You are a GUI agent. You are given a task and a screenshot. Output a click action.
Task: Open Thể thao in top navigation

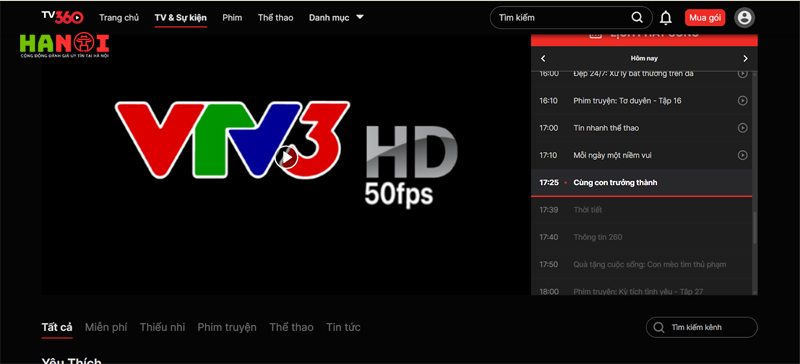(x=276, y=18)
